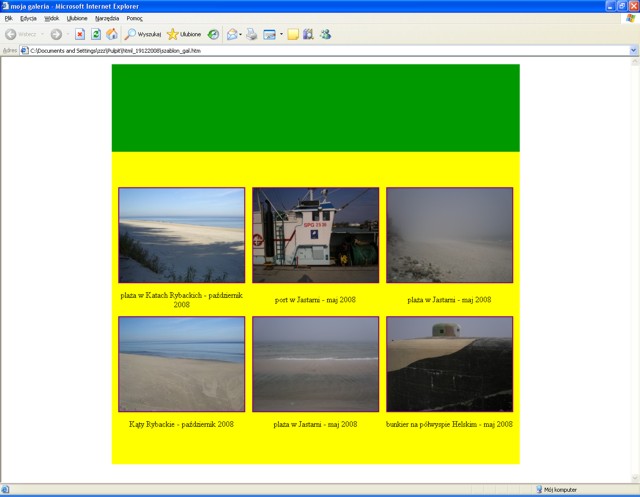Open the History toolbar icon
640x497 pixels.
(213, 34)
